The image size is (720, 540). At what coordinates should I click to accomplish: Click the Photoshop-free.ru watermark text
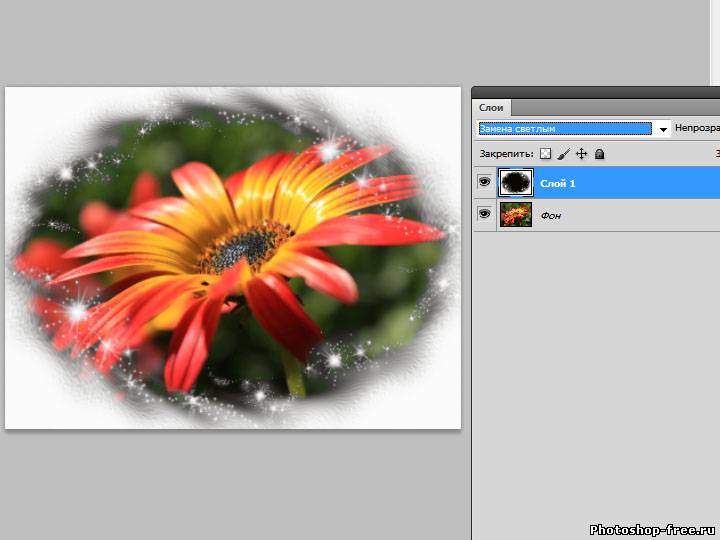pyautogui.click(x=652, y=529)
